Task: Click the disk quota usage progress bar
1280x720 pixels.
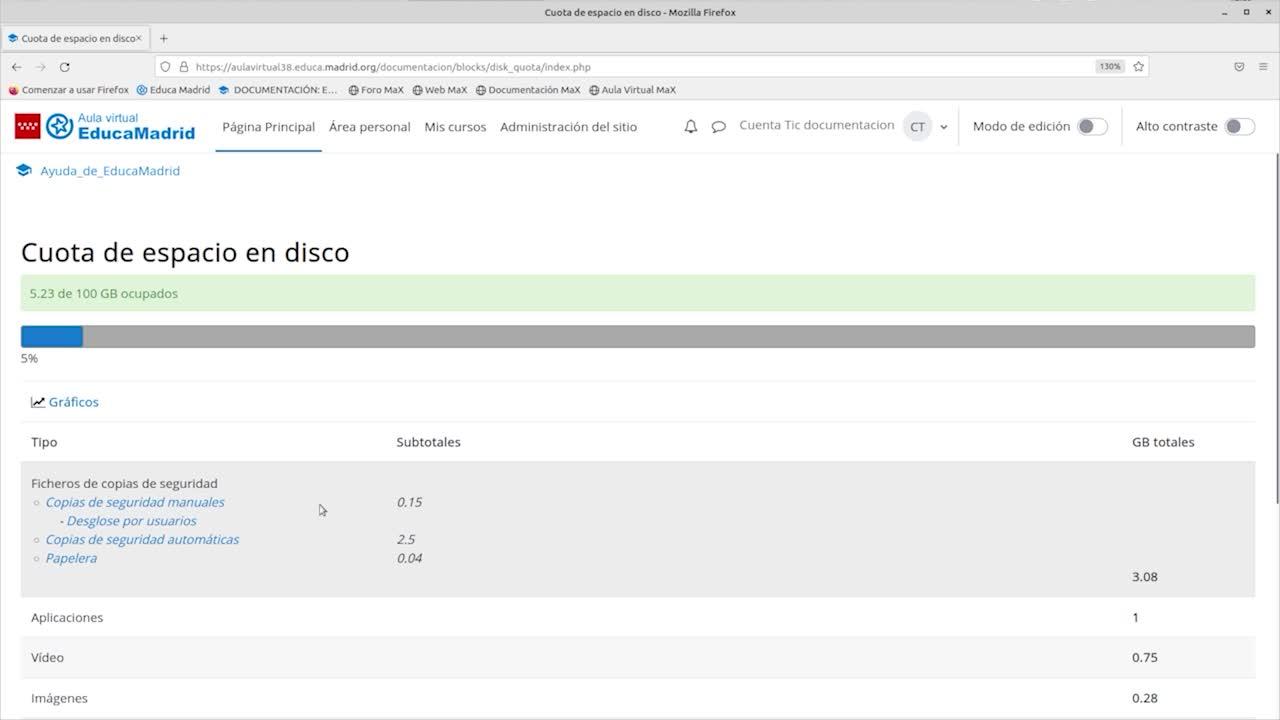Action: [x=638, y=337]
